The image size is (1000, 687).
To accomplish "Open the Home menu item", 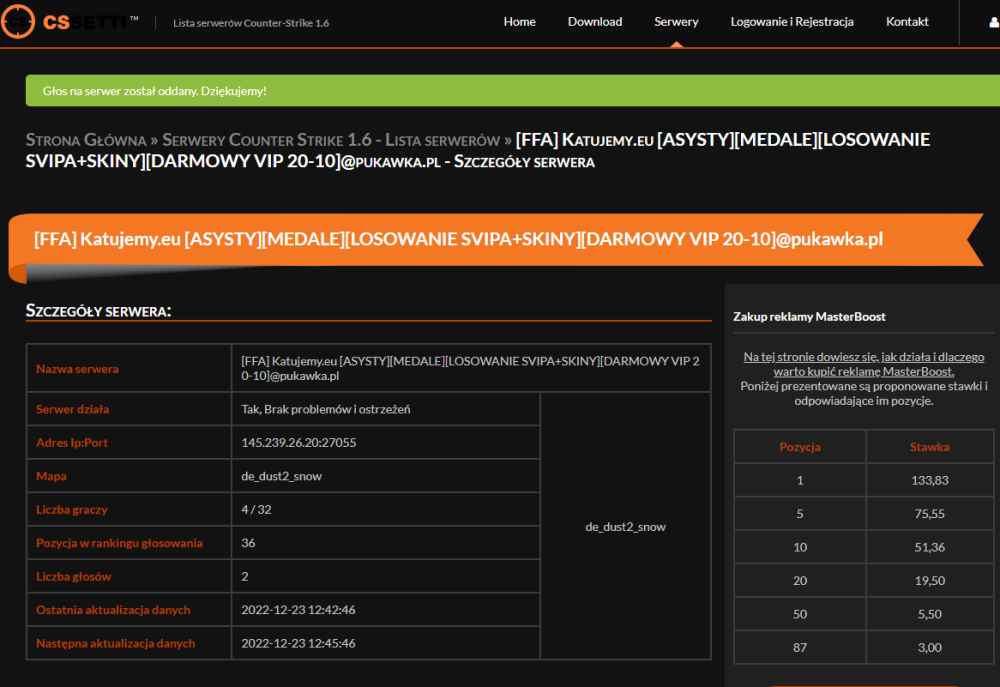I will click(519, 22).
